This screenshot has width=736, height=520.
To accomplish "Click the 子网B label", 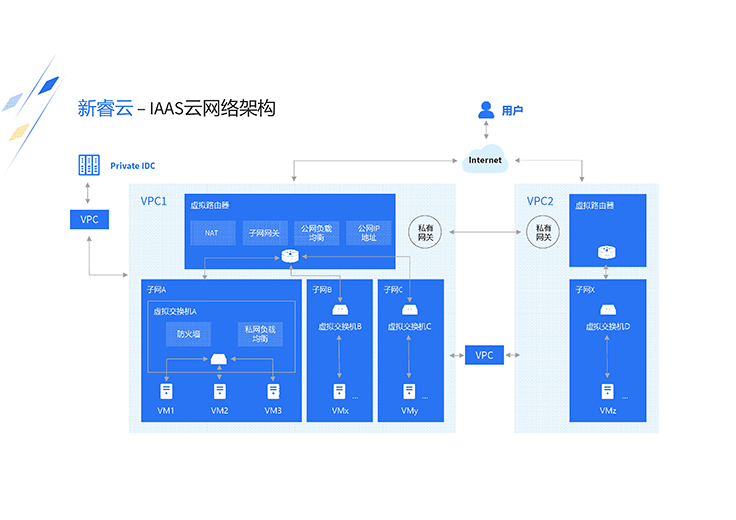I will click(x=322, y=290).
